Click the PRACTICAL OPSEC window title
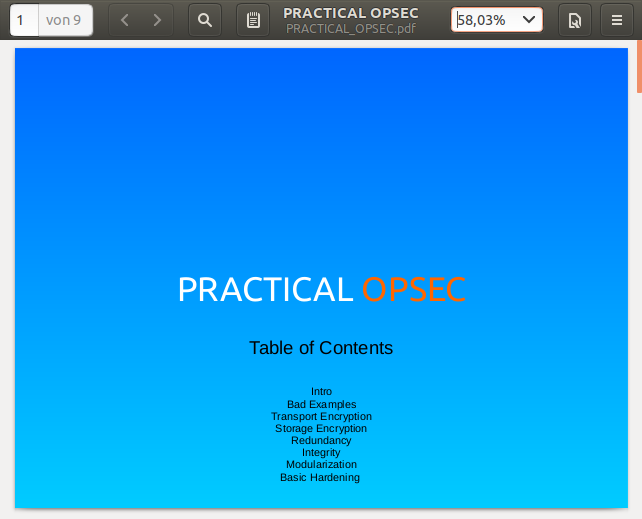 [x=351, y=13]
